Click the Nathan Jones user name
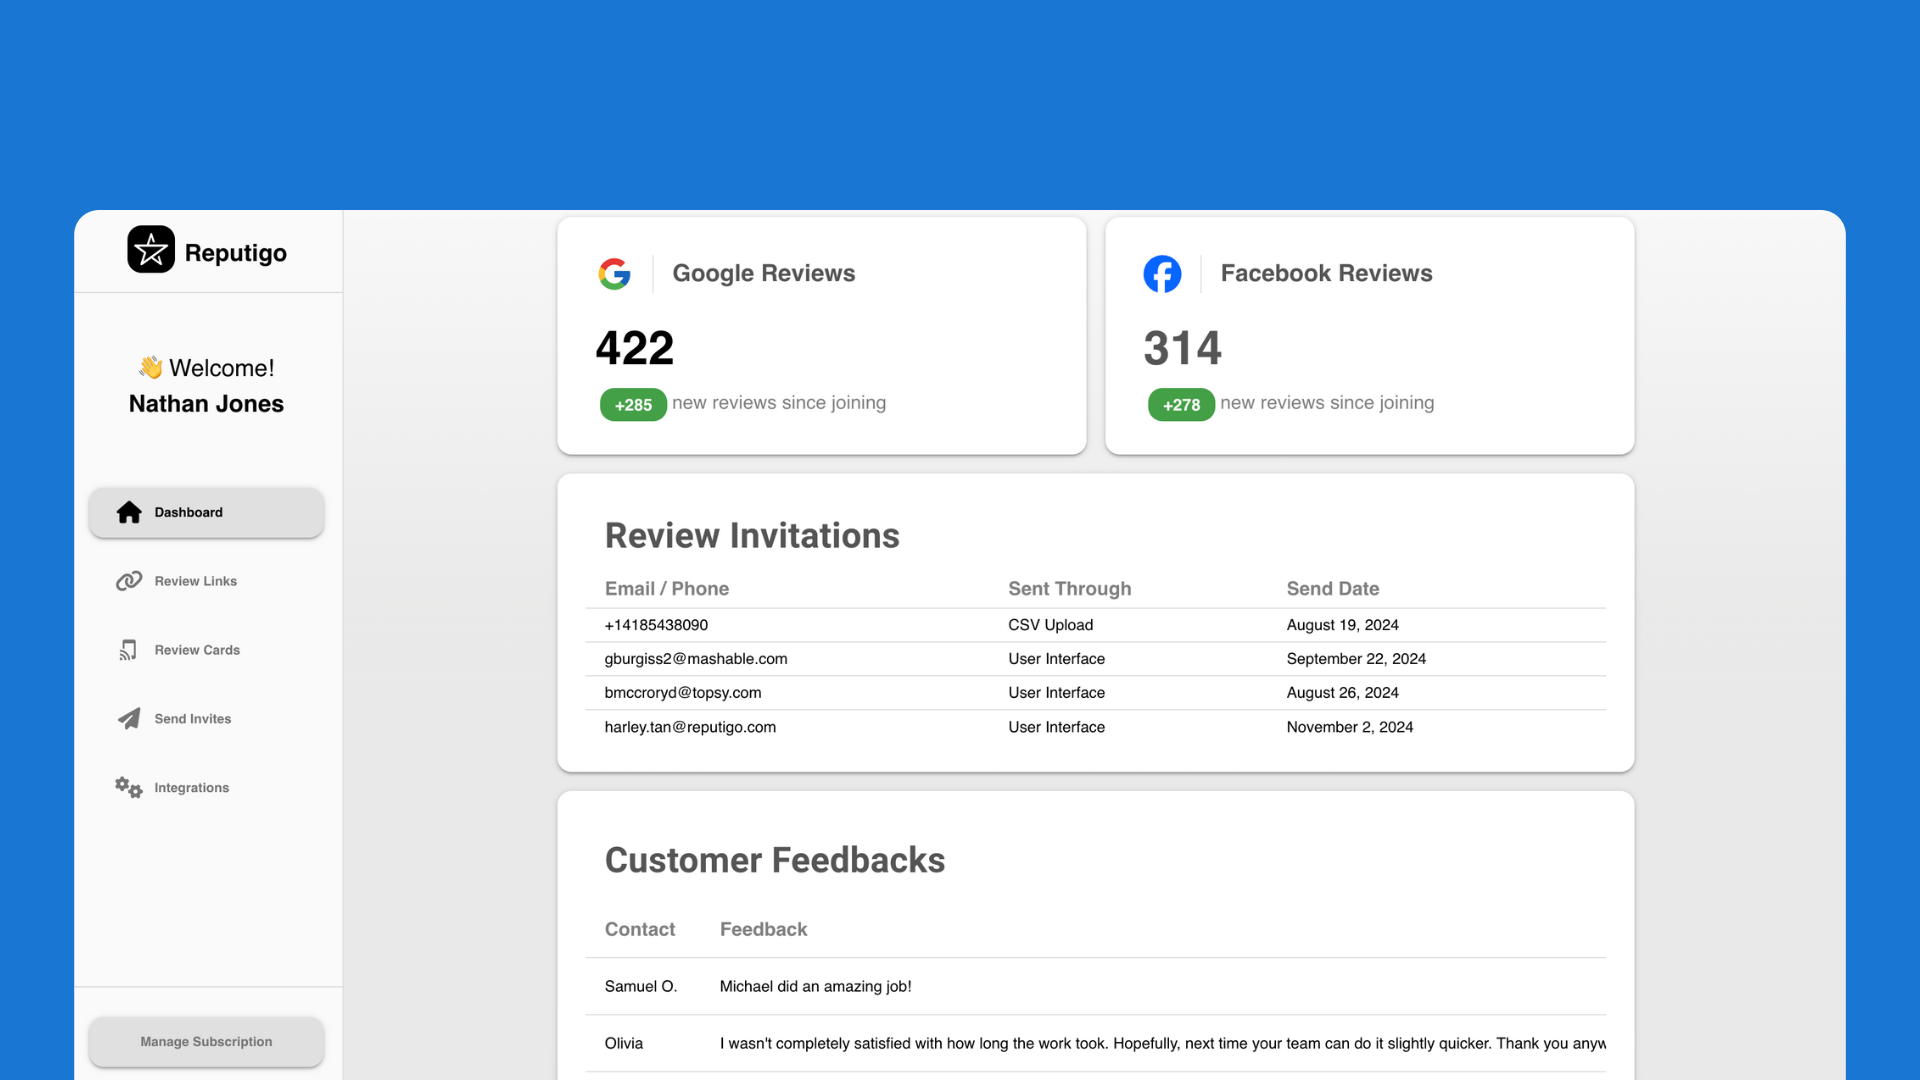 (x=206, y=404)
